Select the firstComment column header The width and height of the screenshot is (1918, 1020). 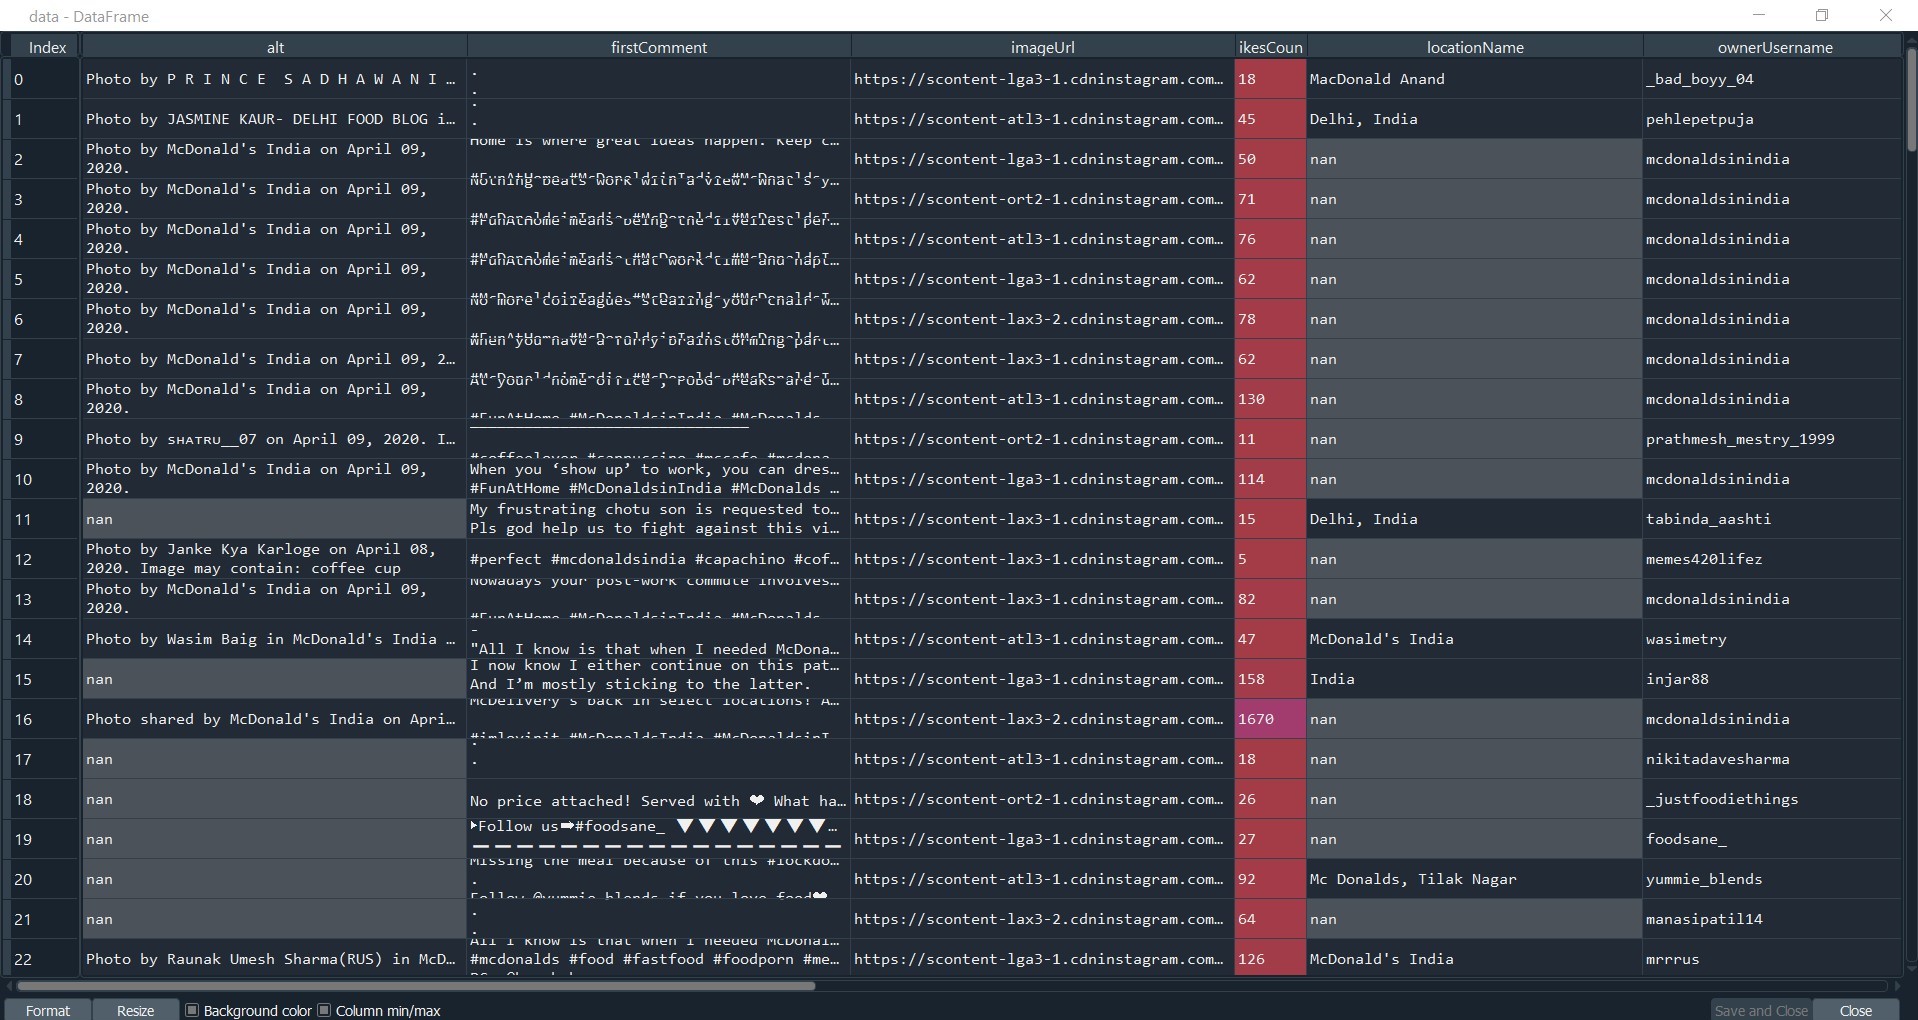click(x=659, y=47)
